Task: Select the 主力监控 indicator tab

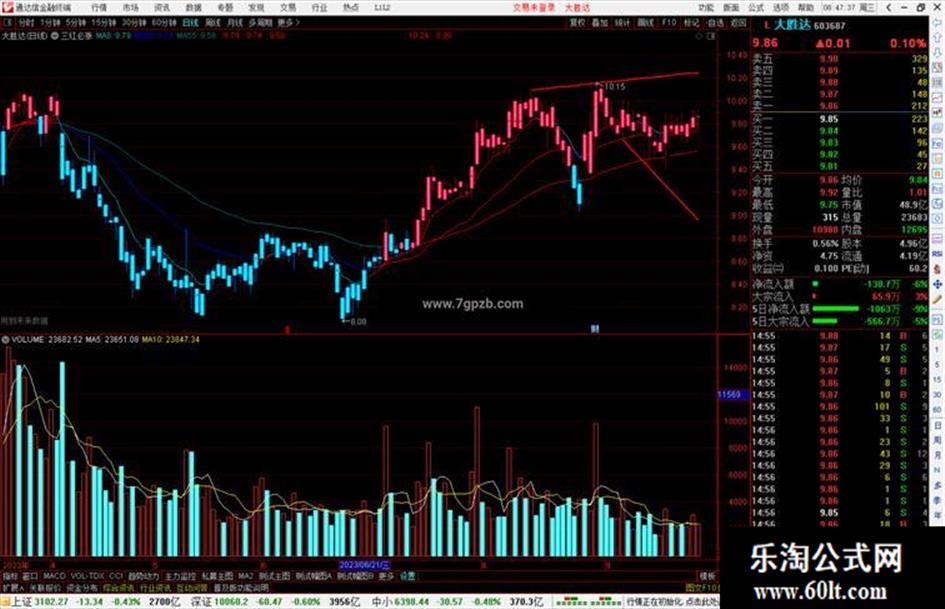Action: coord(180,576)
